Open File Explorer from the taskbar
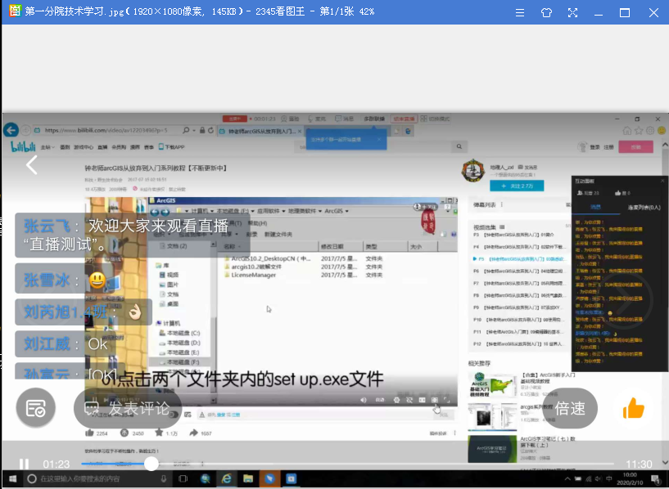The height and width of the screenshot is (489, 669). tap(248, 479)
